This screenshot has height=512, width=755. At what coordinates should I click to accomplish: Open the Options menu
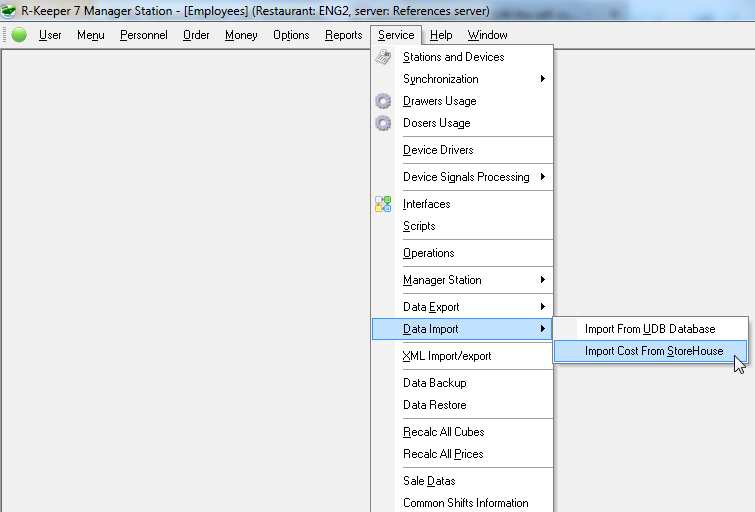[291, 35]
